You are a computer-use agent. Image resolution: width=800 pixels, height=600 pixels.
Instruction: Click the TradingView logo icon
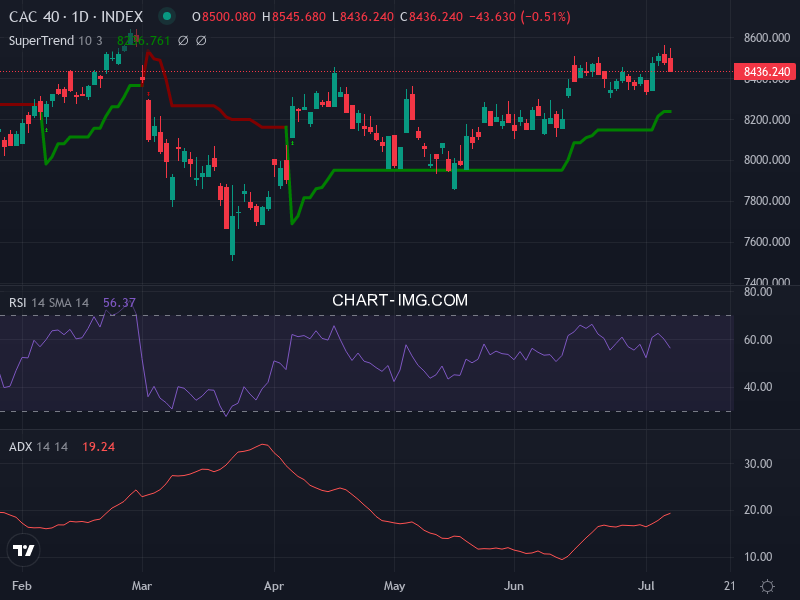[x=23, y=550]
